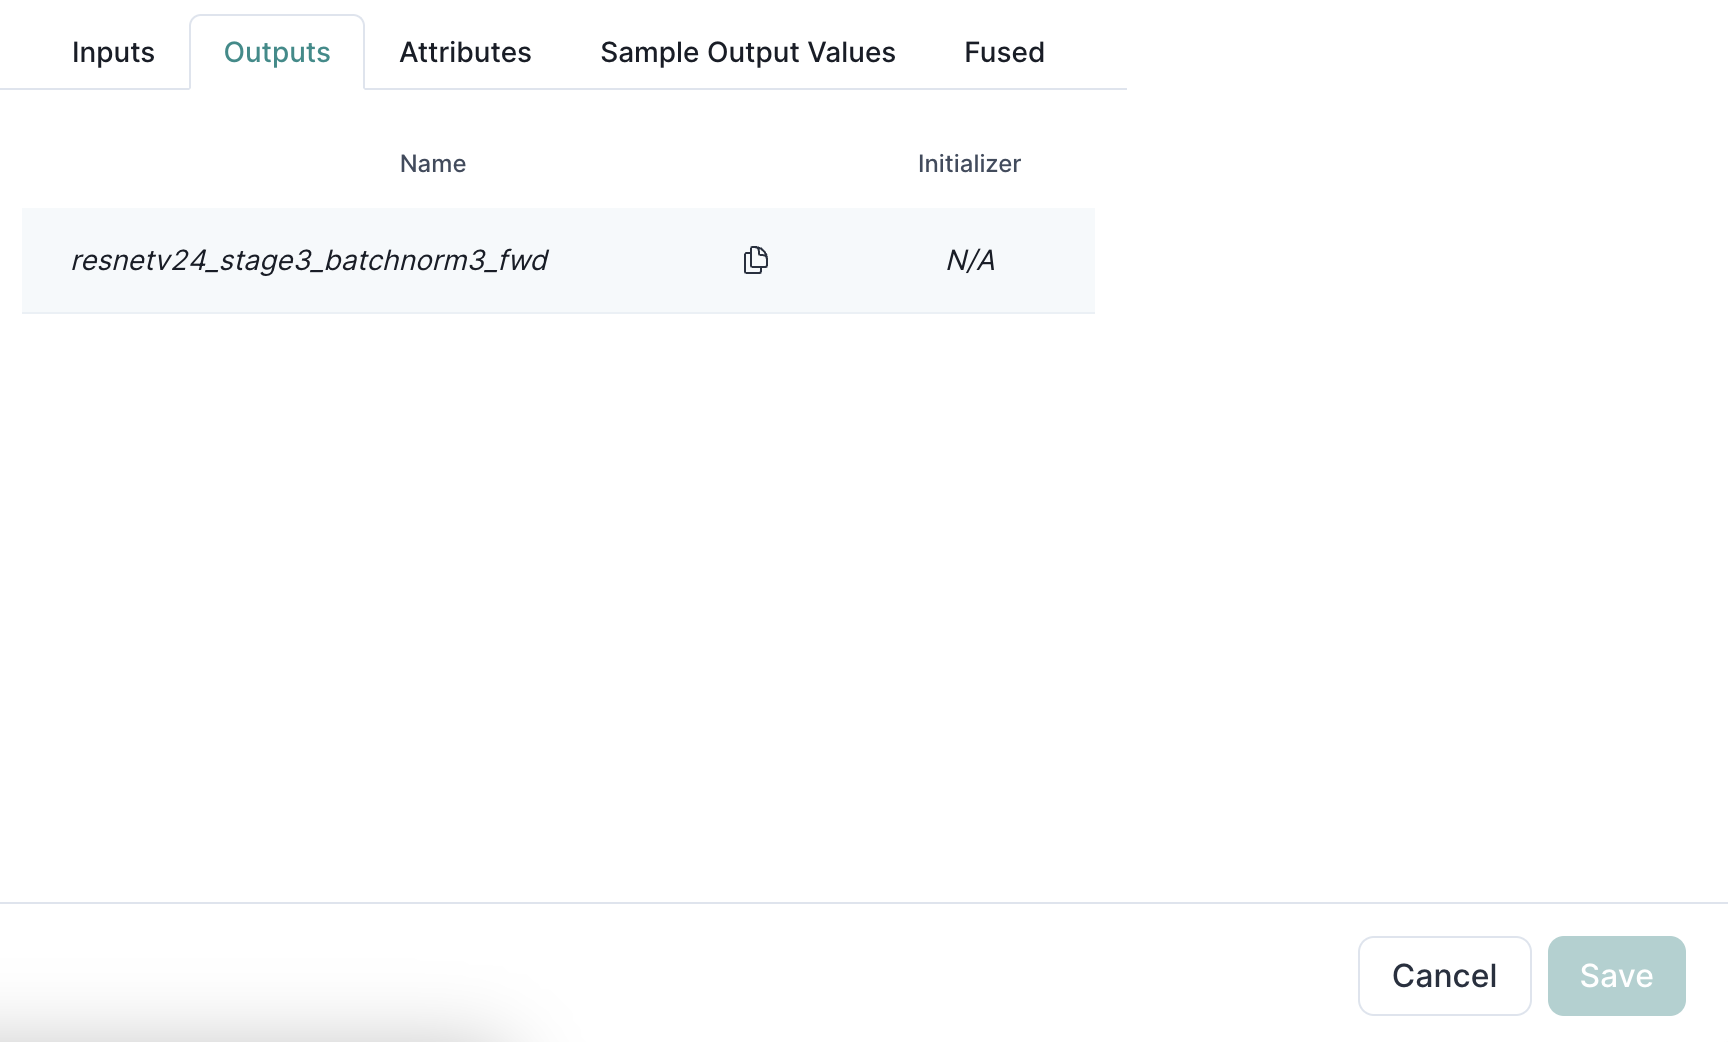Click the Name column header
The width and height of the screenshot is (1728, 1042).
[x=432, y=163]
